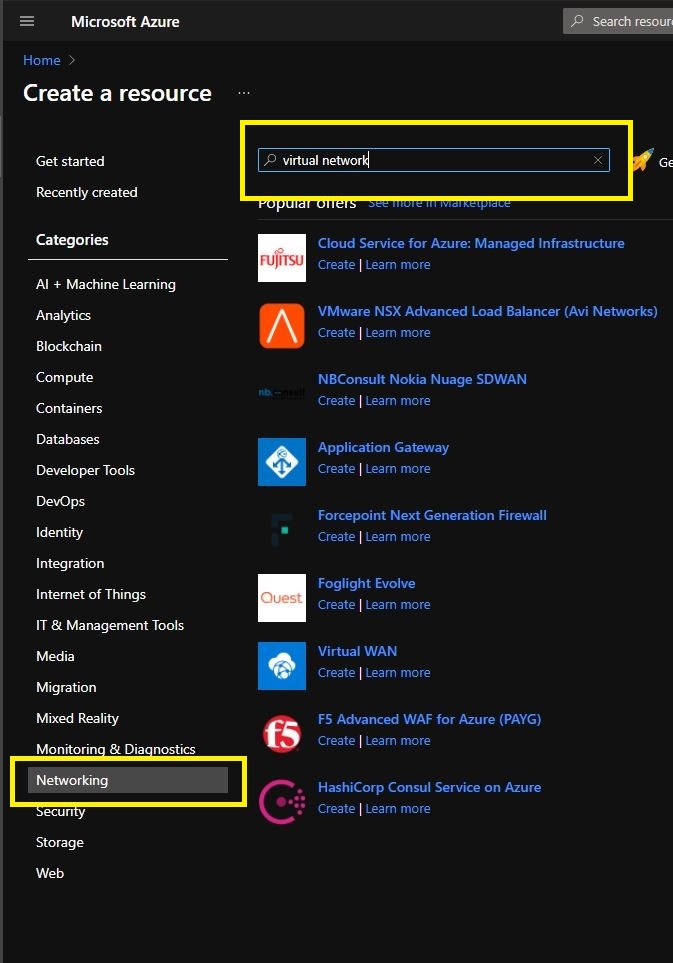Choose the Mixed Reality category
This screenshot has width=673, height=963.
click(77, 719)
